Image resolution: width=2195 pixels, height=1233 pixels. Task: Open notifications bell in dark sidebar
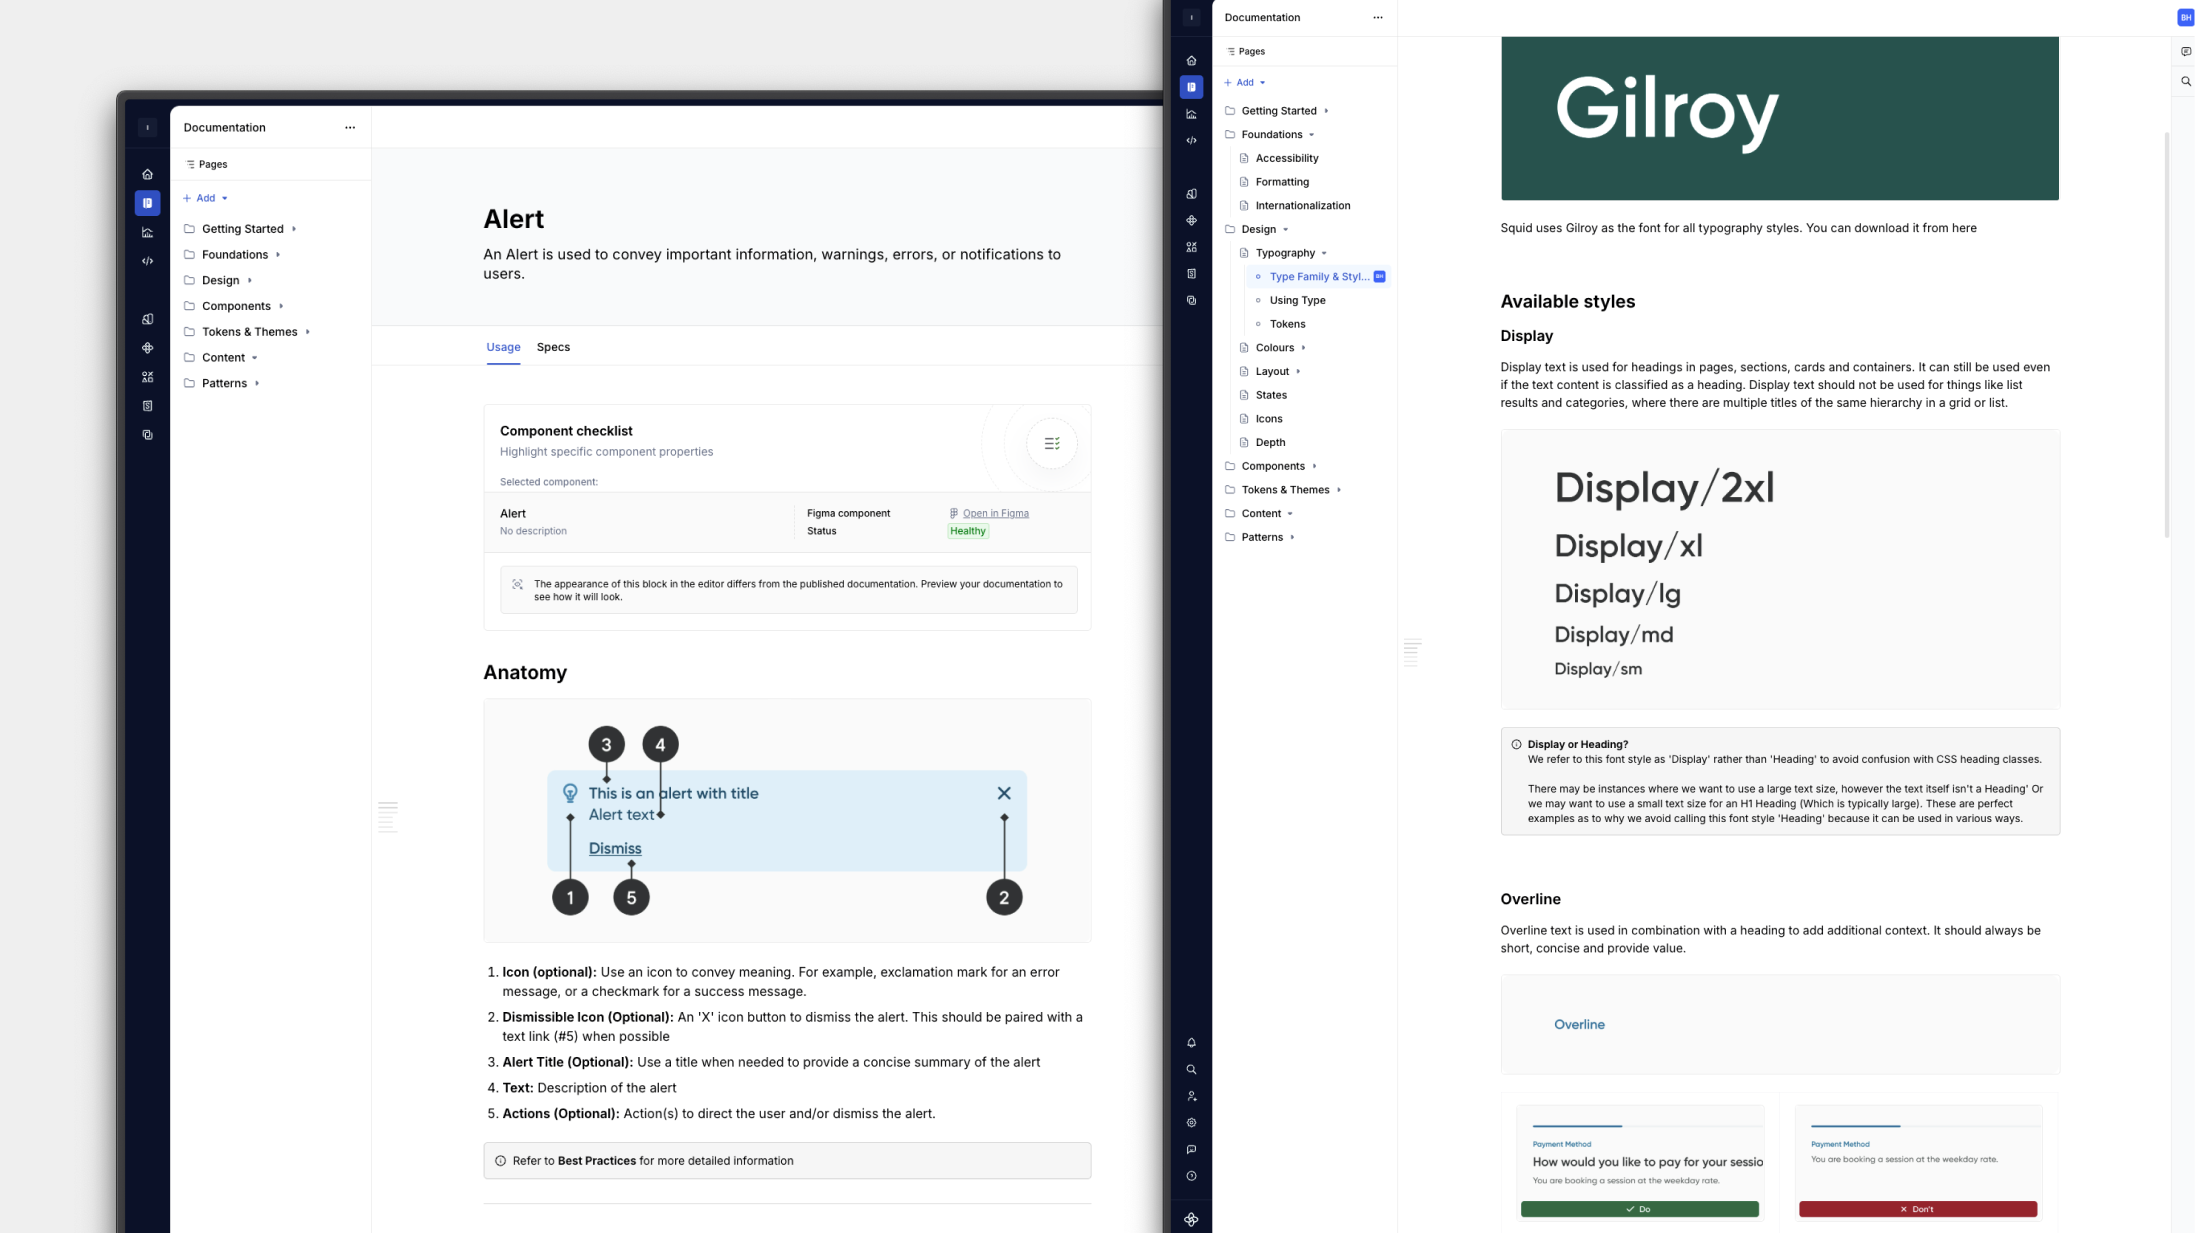[1191, 1043]
